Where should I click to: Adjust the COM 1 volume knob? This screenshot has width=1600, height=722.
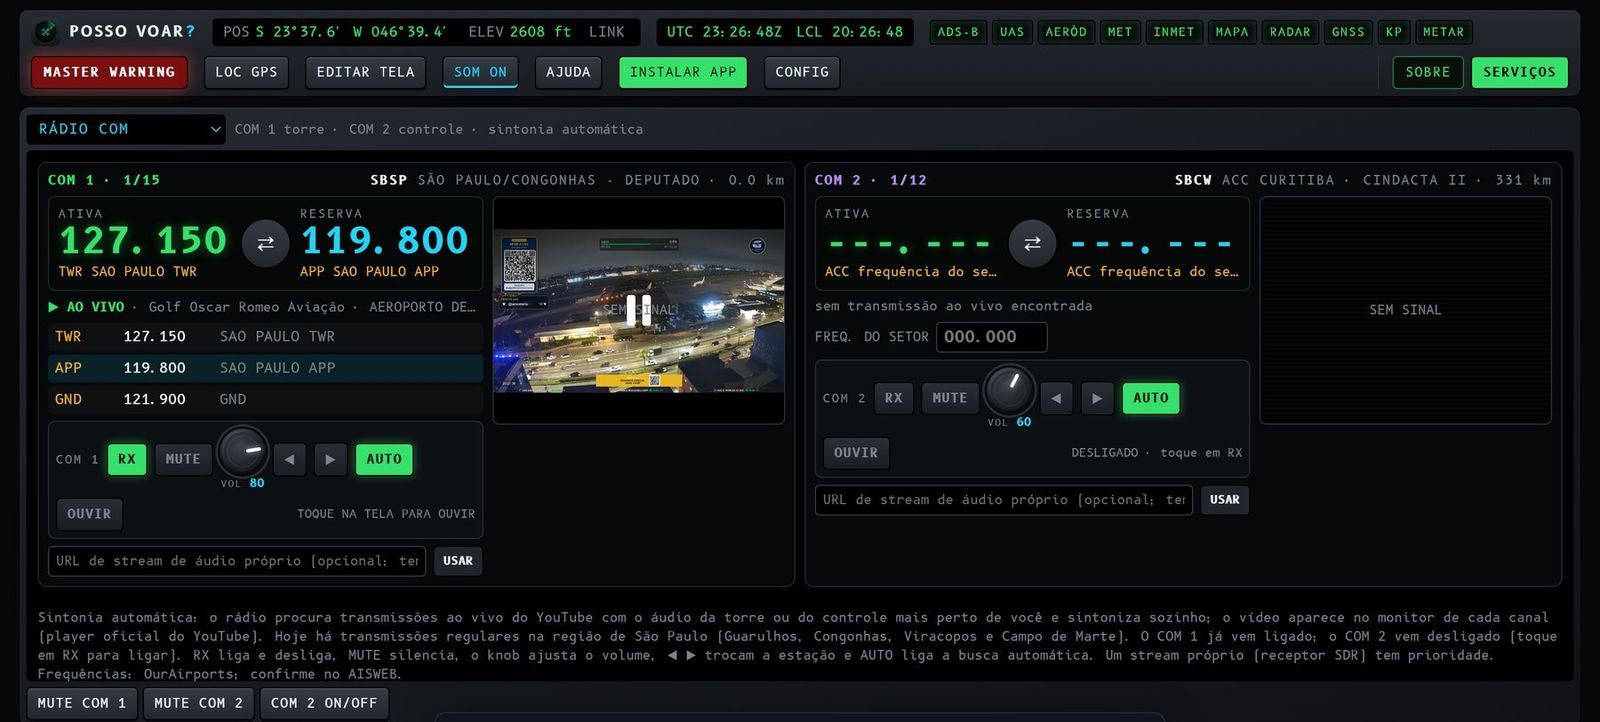pyautogui.click(x=243, y=452)
